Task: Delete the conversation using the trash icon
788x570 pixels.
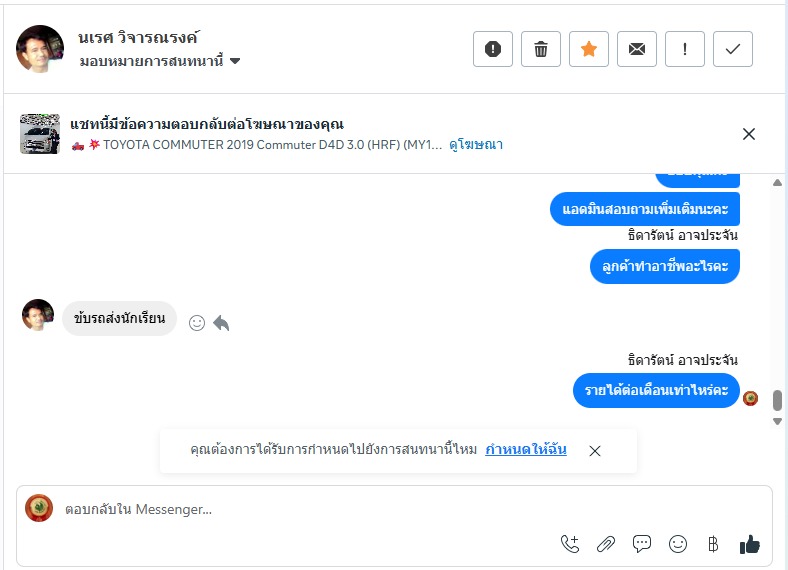Action: coord(540,49)
